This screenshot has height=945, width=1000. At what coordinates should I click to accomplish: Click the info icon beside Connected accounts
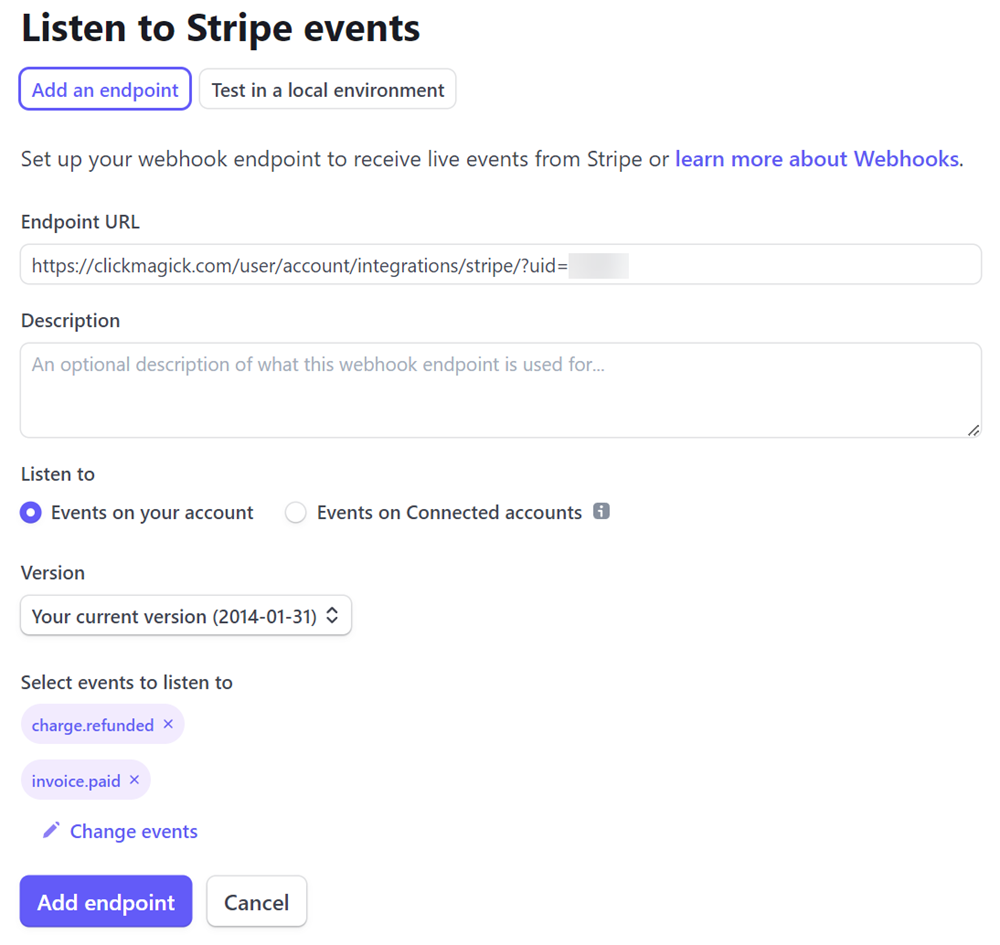click(601, 512)
